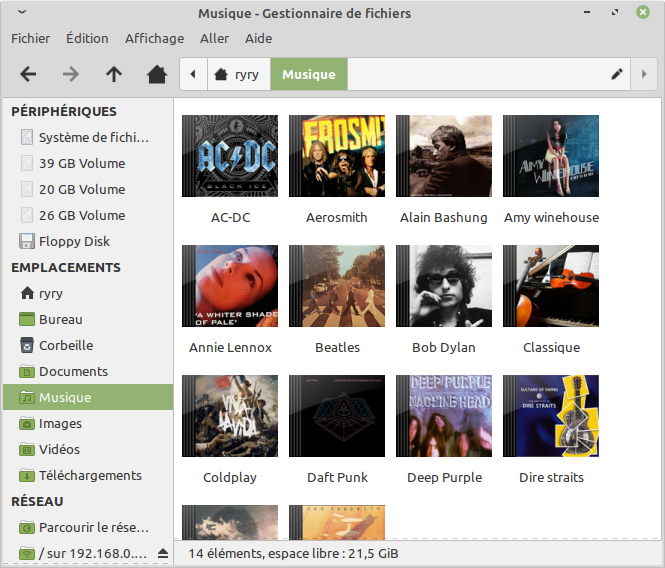
Task: Open Corbeille in the sidebar
Action: coord(66,345)
